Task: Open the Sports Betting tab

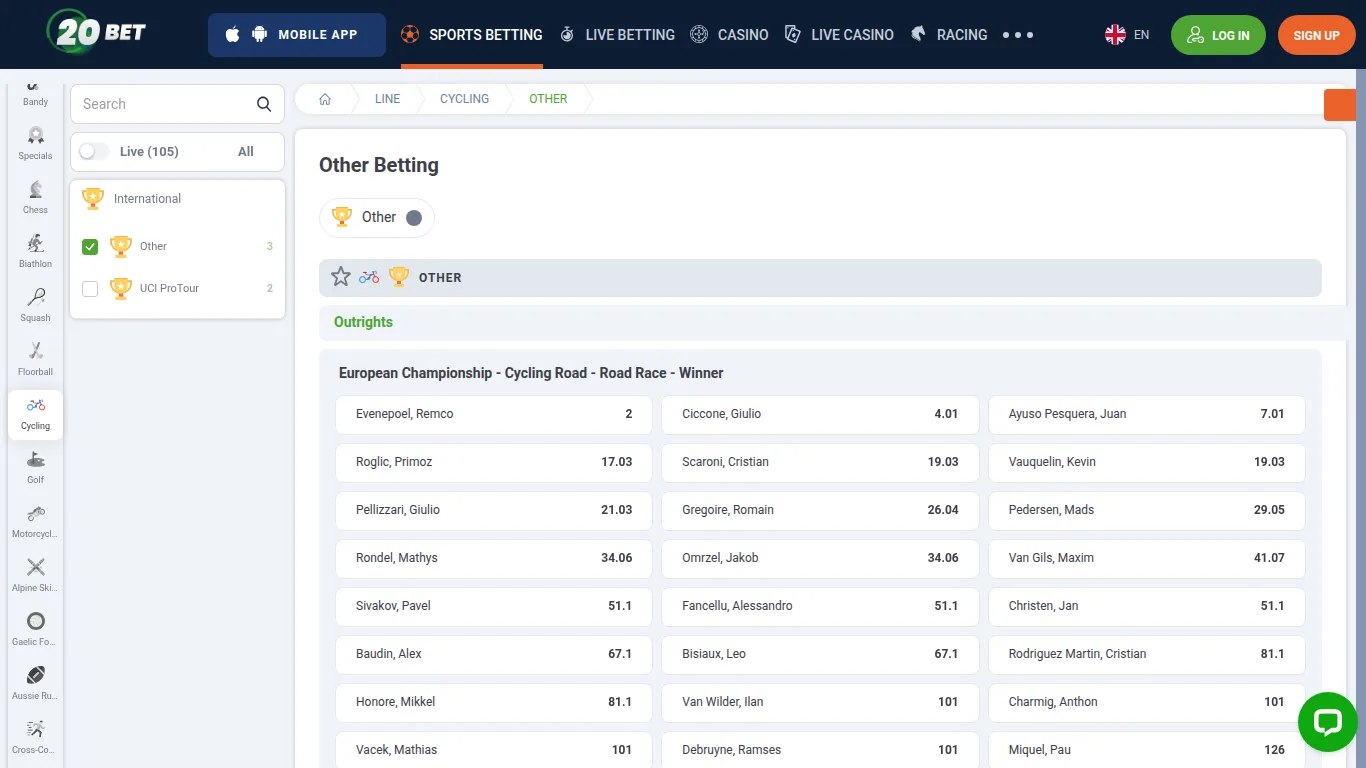Action: point(472,35)
